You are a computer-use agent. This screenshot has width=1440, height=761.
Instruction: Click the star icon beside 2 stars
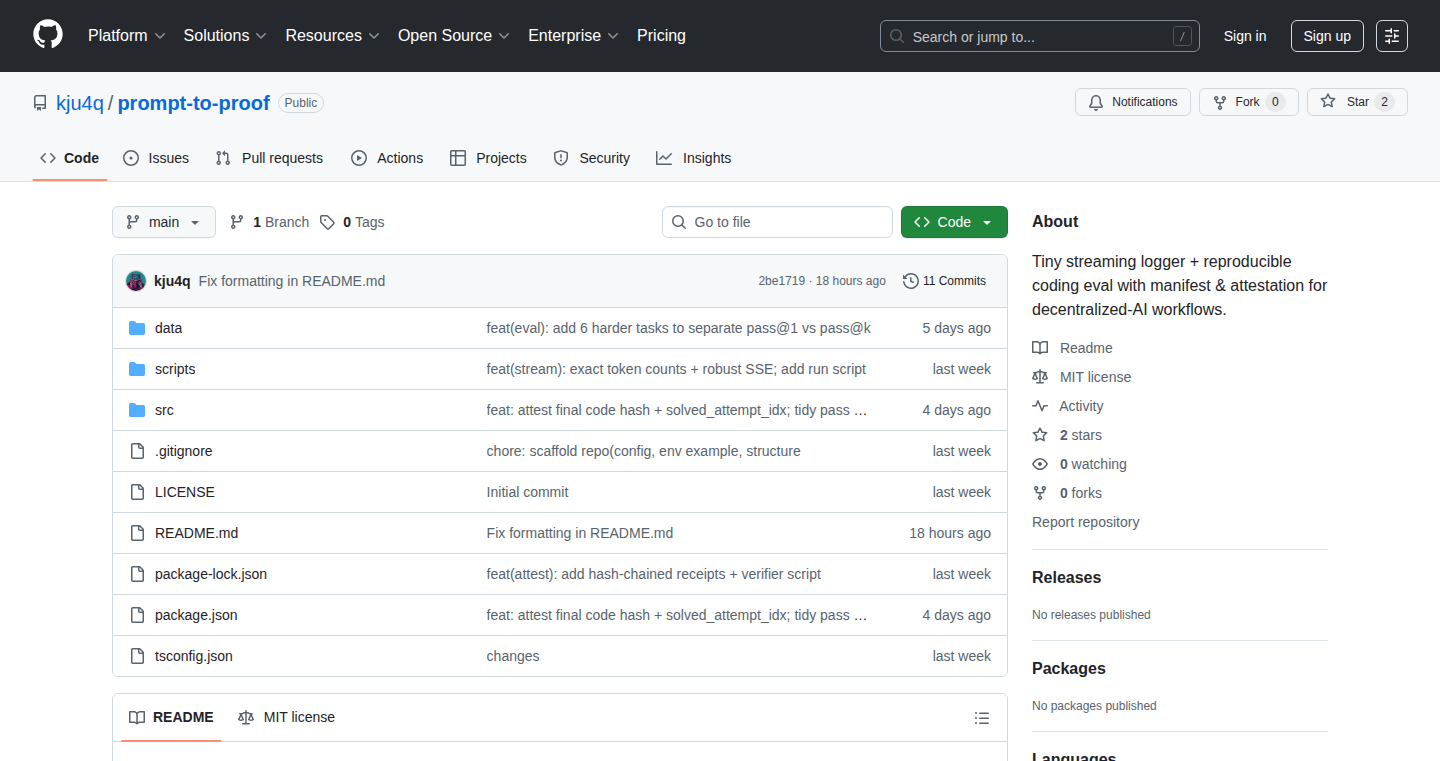pos(1040,435)
